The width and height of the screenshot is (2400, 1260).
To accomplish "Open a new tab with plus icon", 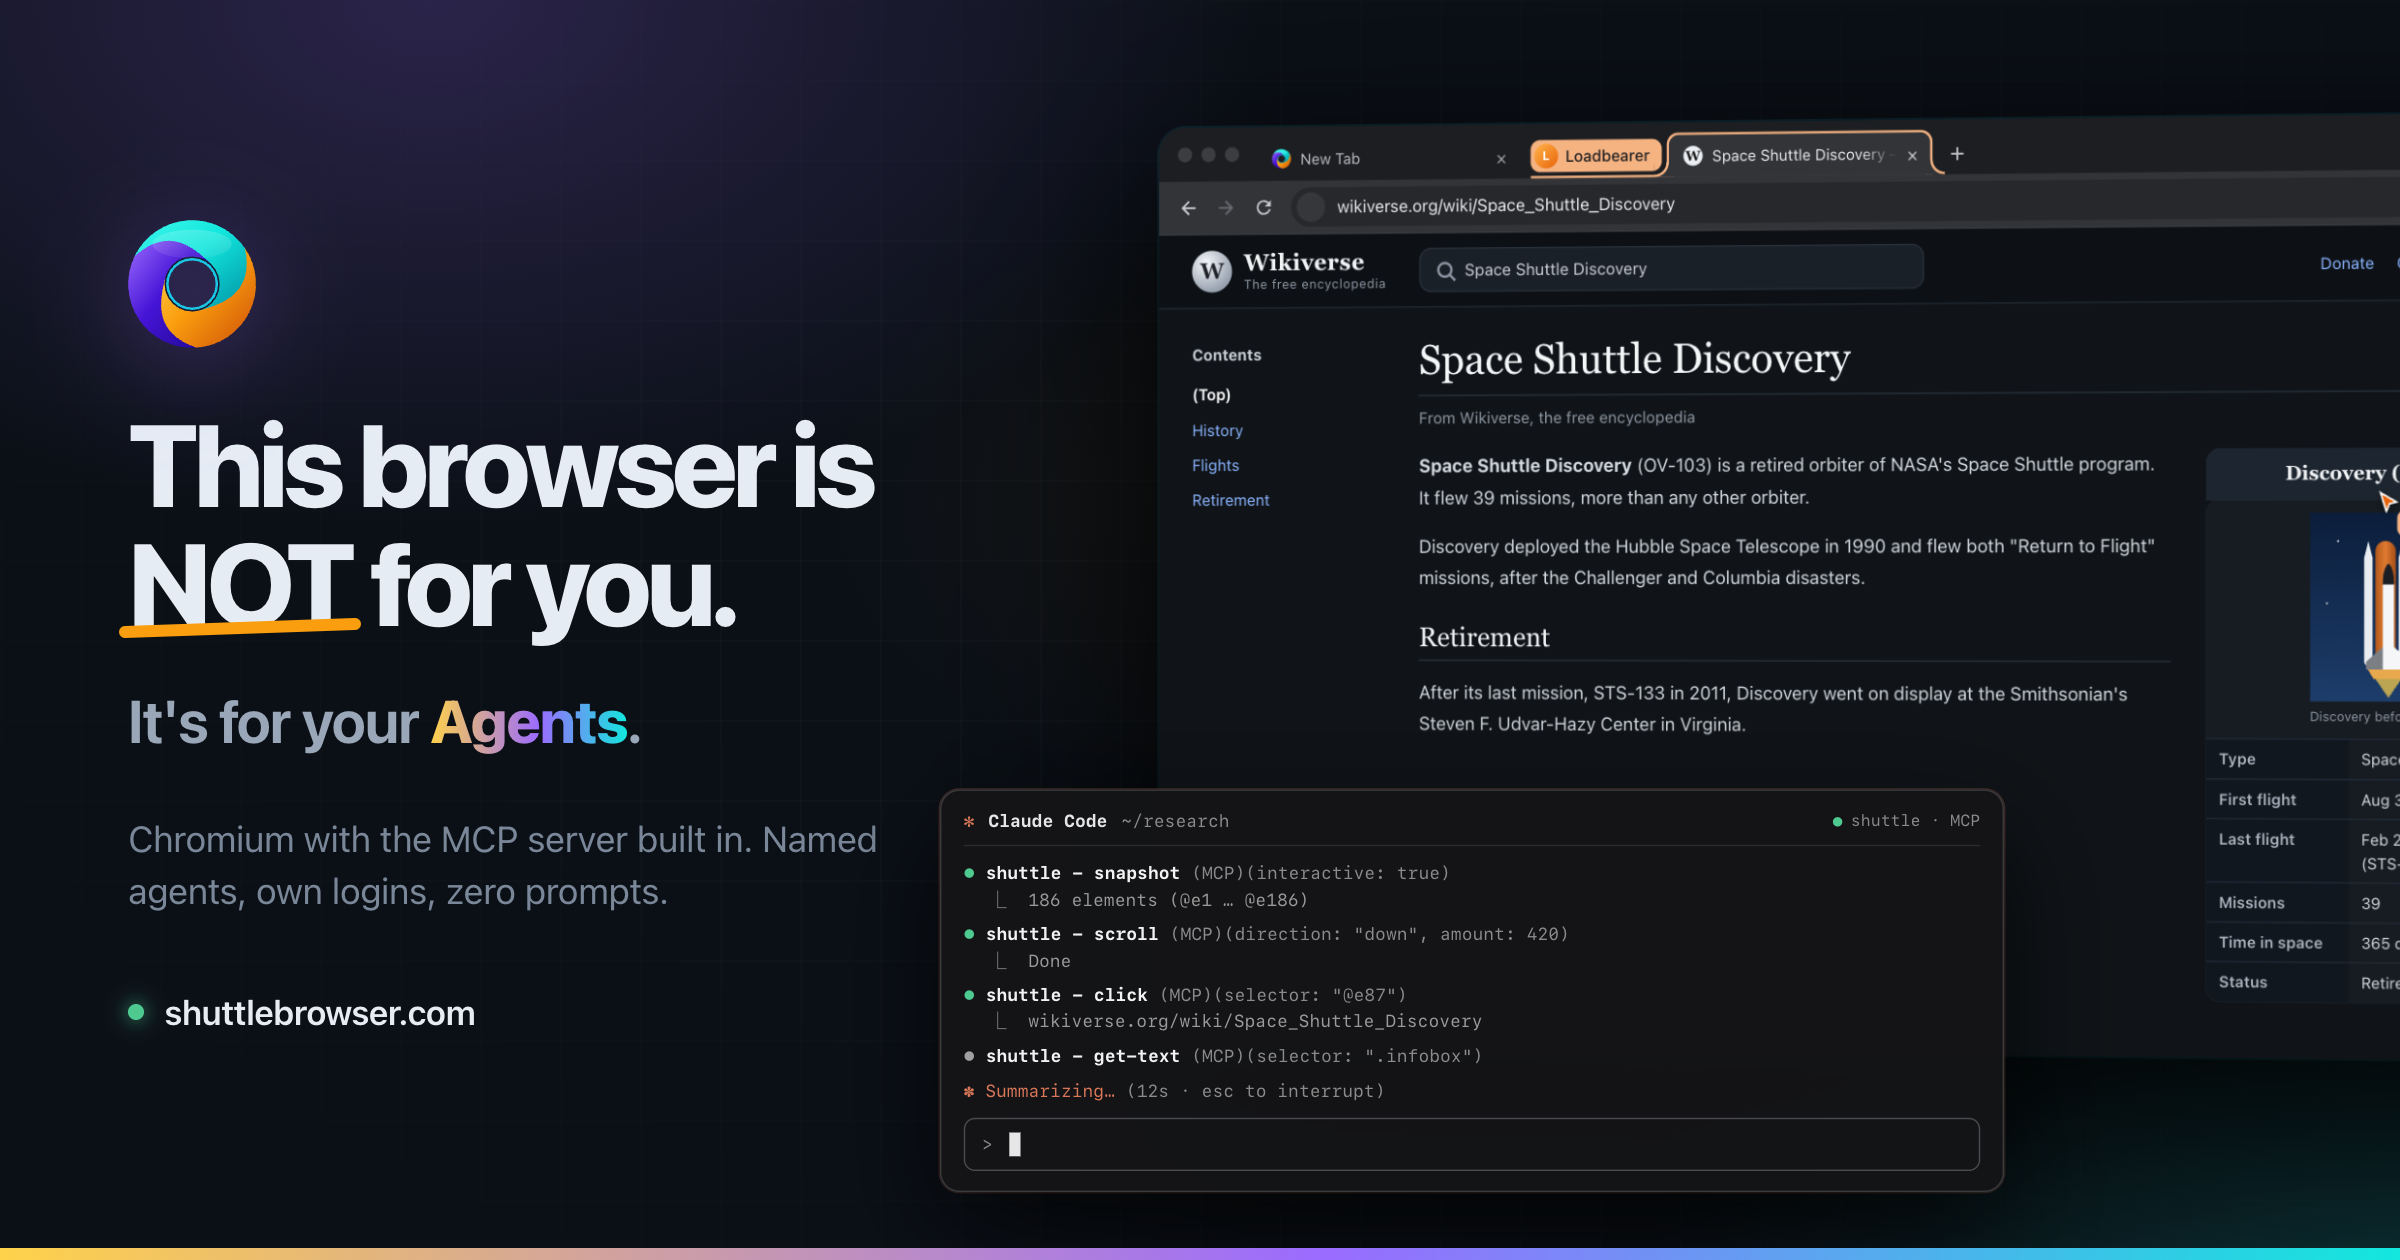I will pyautogui.click(x=1957, y=154).
